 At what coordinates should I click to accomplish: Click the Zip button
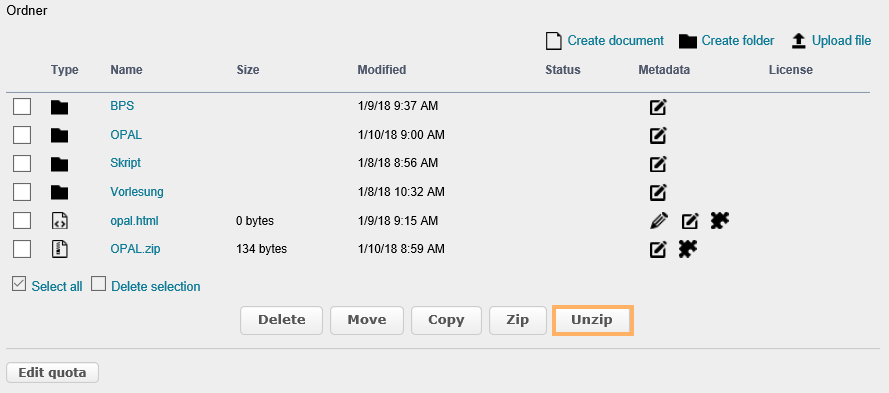click(518, 320)
